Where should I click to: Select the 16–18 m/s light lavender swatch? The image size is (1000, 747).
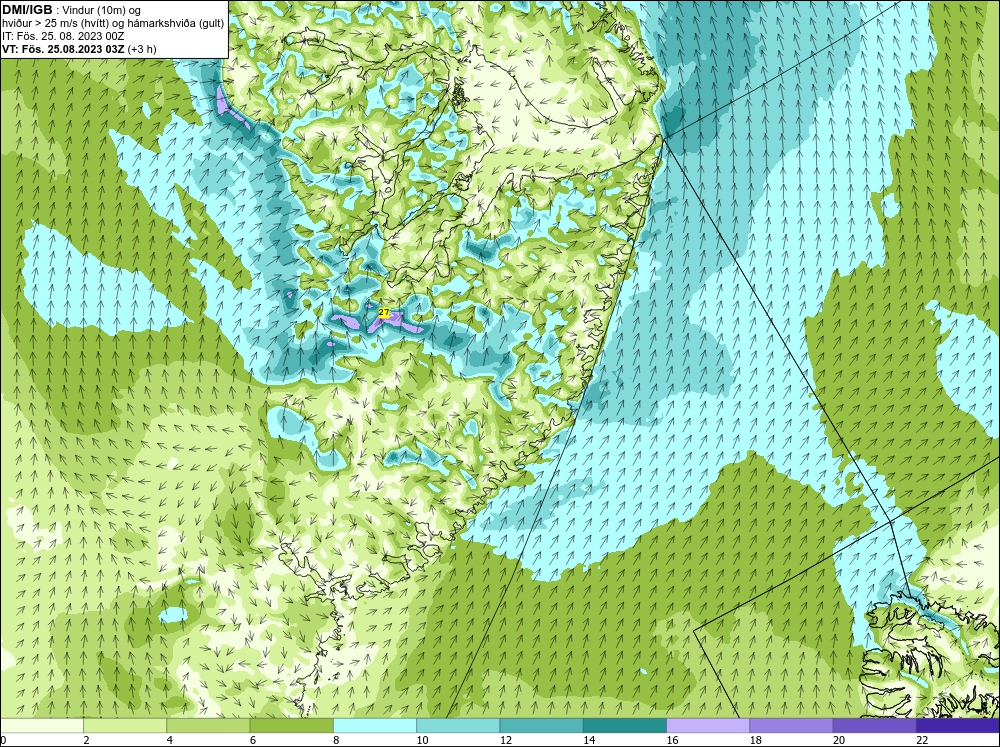[708, 725]
